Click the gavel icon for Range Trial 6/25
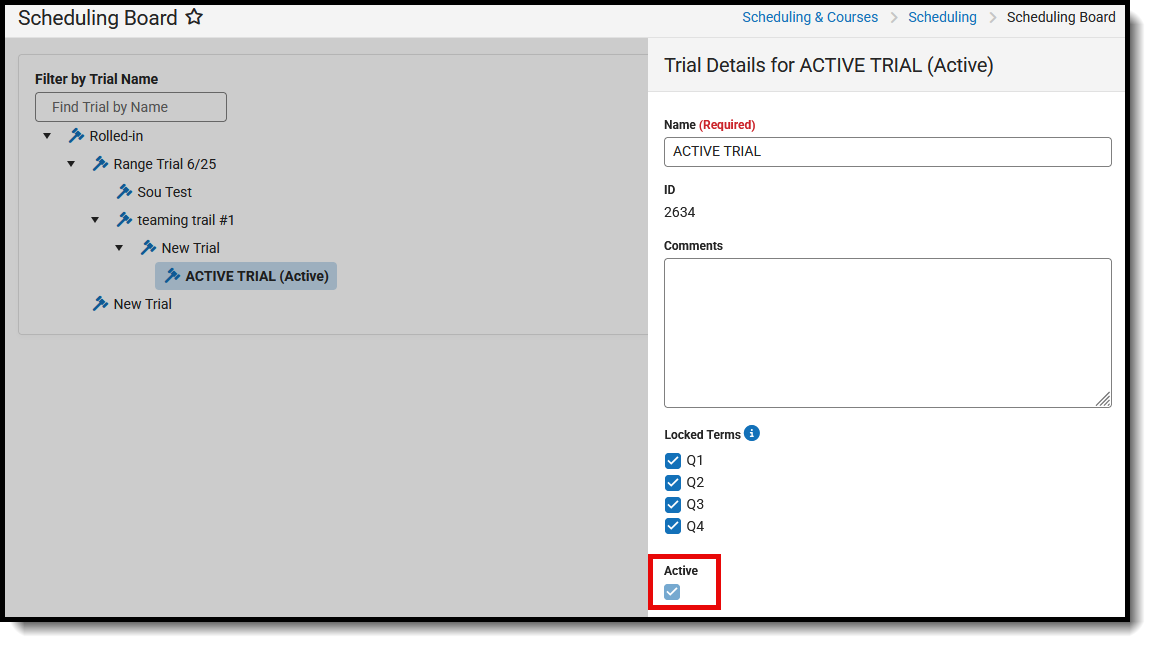The image size is (1155, 647). pyautogui.click(x=99, y=163)
